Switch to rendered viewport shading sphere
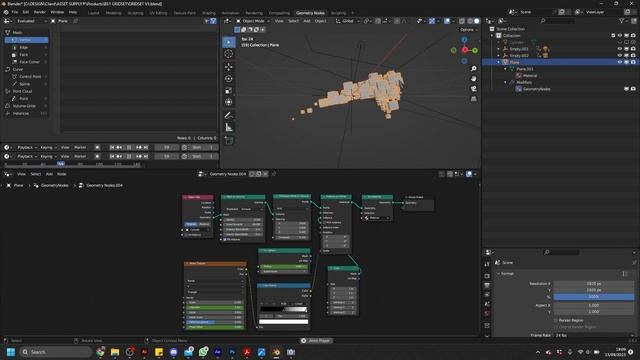640x360 pixels. click(476, 21)
